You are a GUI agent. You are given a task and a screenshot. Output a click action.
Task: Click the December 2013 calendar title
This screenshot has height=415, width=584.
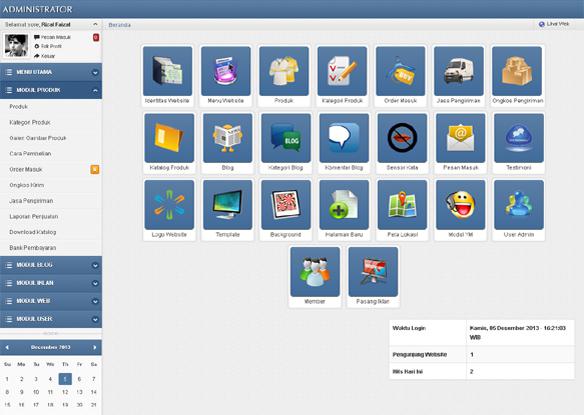point(51,347)
